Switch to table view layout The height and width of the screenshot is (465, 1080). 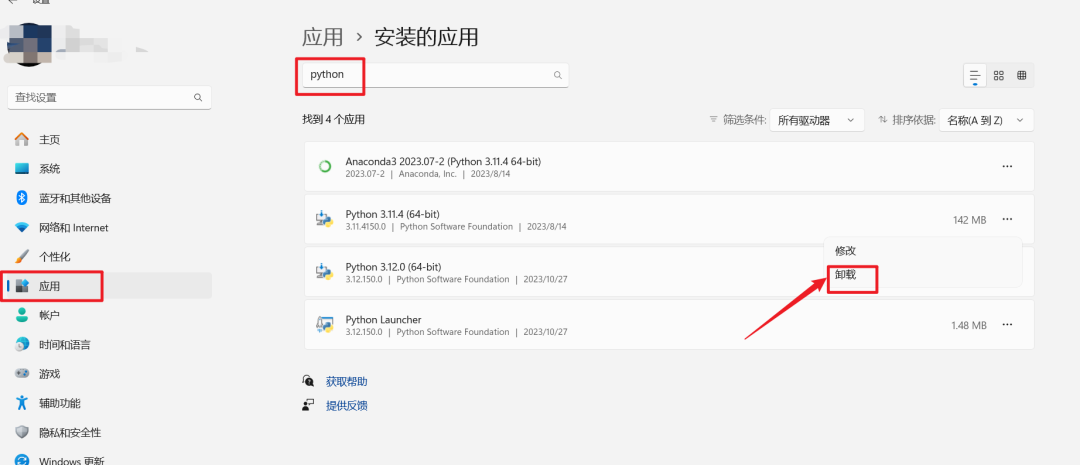click(x=1022, y=75)
